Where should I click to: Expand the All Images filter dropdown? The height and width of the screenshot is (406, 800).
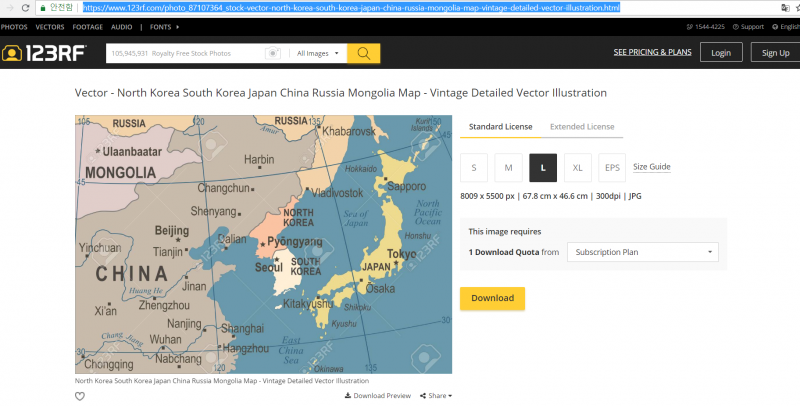[318, 53]
